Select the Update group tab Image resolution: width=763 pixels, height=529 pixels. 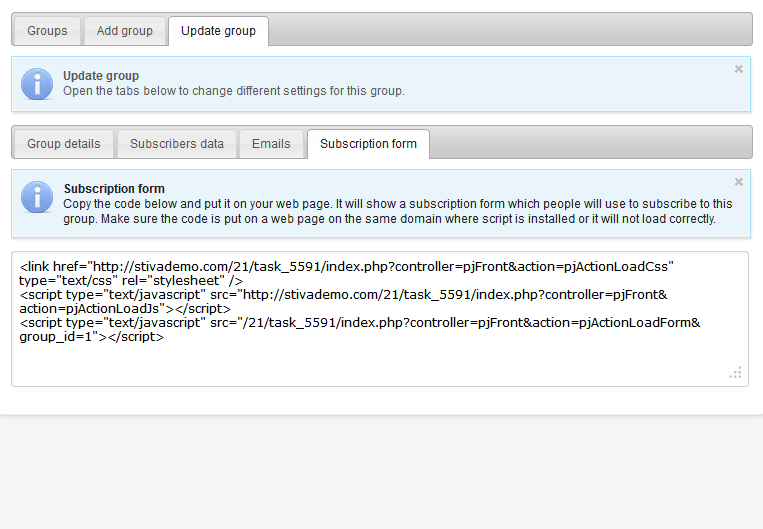(x=218, y=31)
